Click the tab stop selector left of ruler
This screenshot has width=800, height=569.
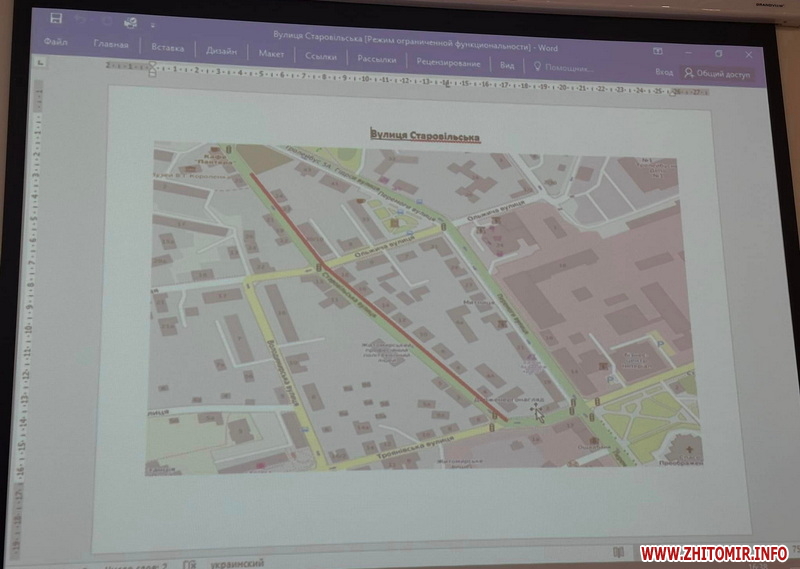pos(38,62)
